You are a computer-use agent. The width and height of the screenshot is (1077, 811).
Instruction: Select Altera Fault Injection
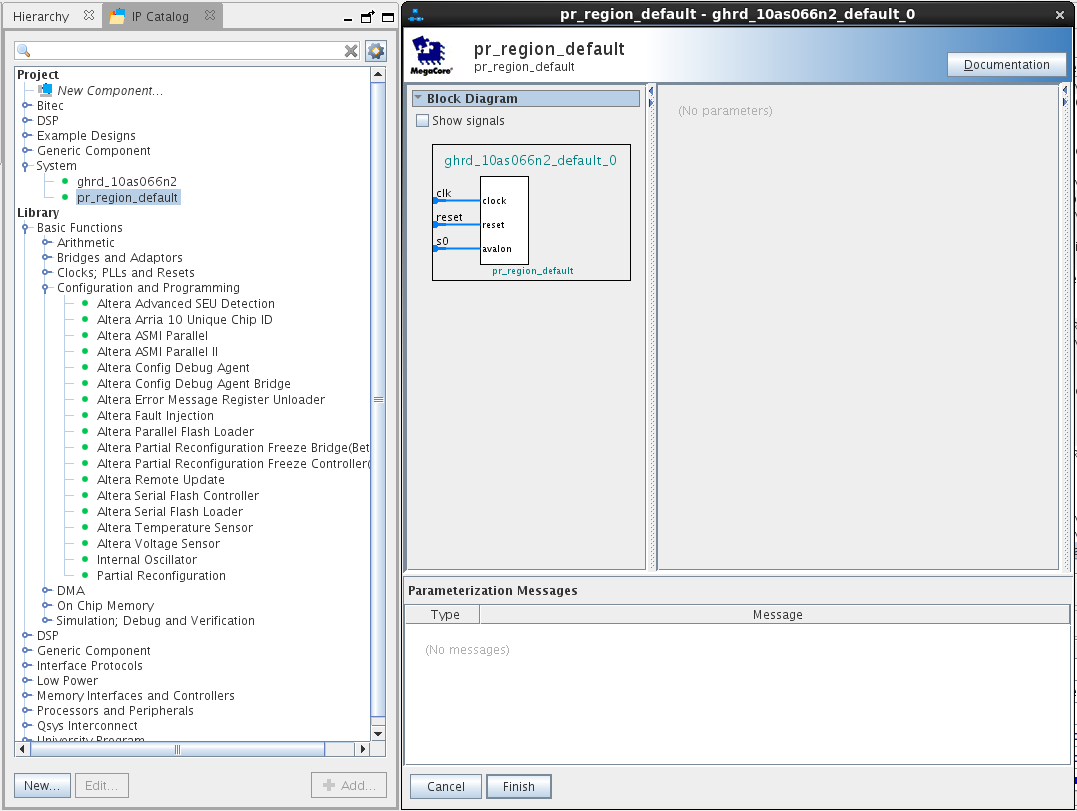pos(155,415)
